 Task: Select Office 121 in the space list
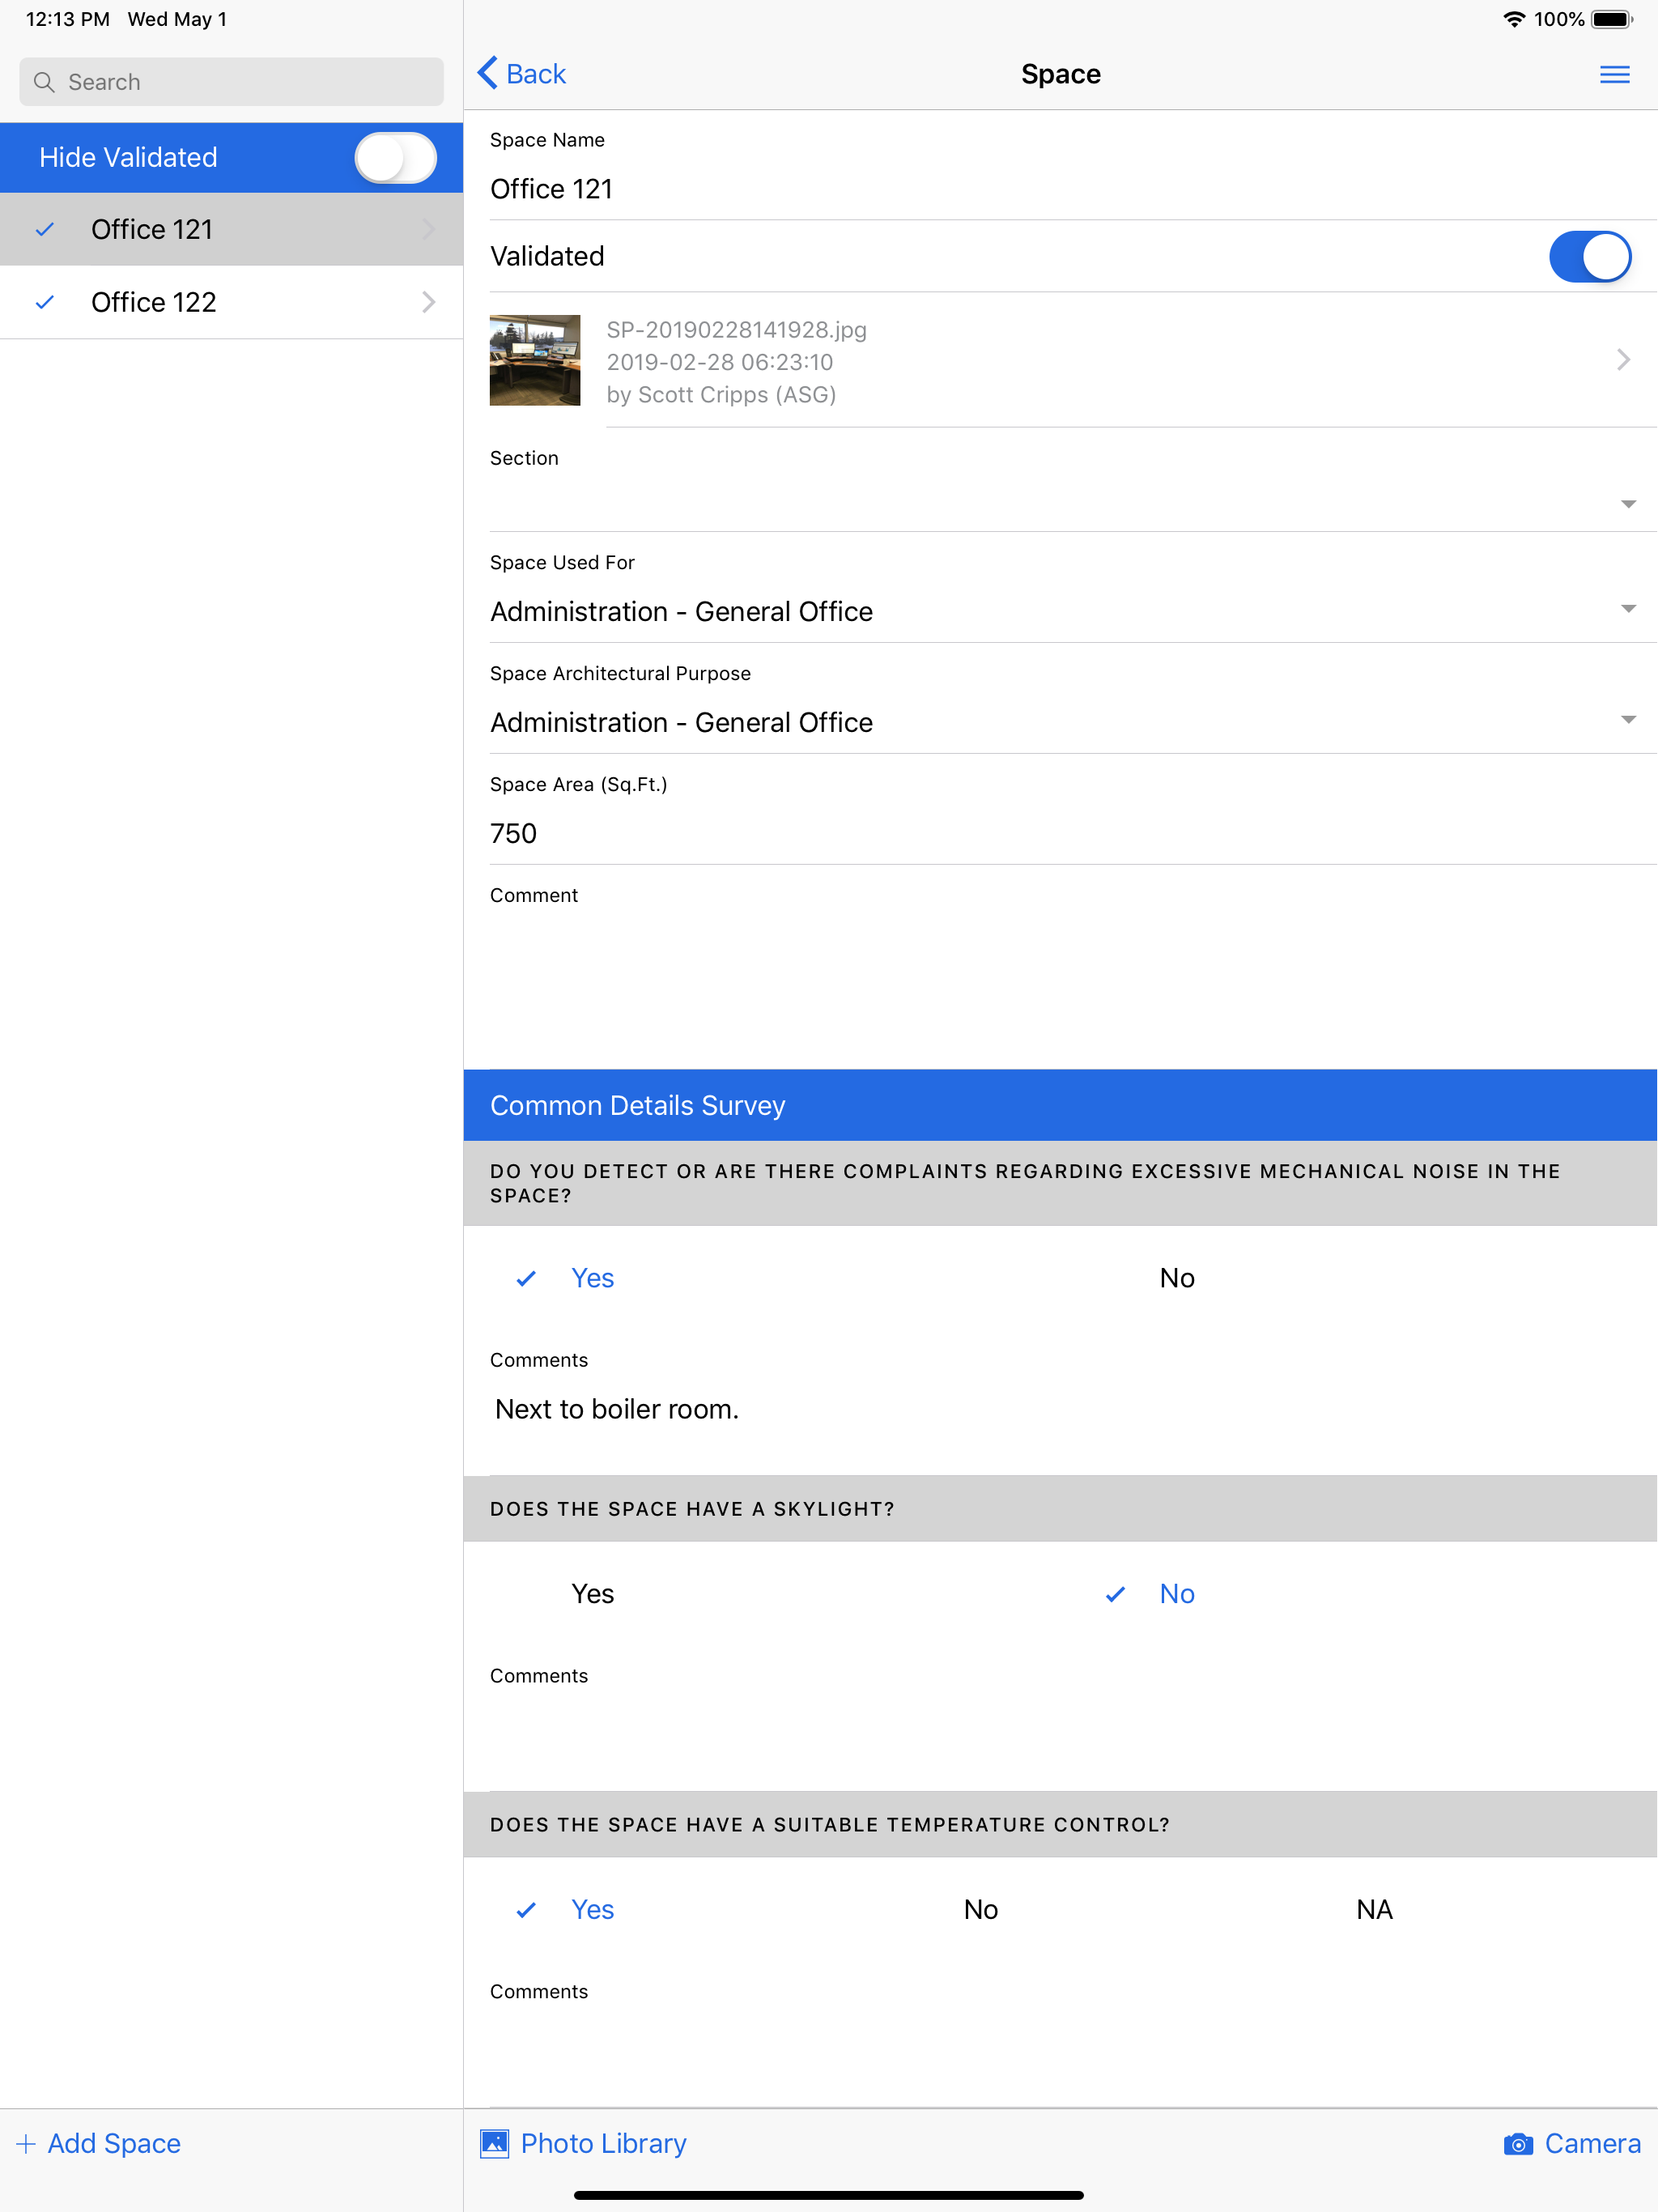coord(231,230)
